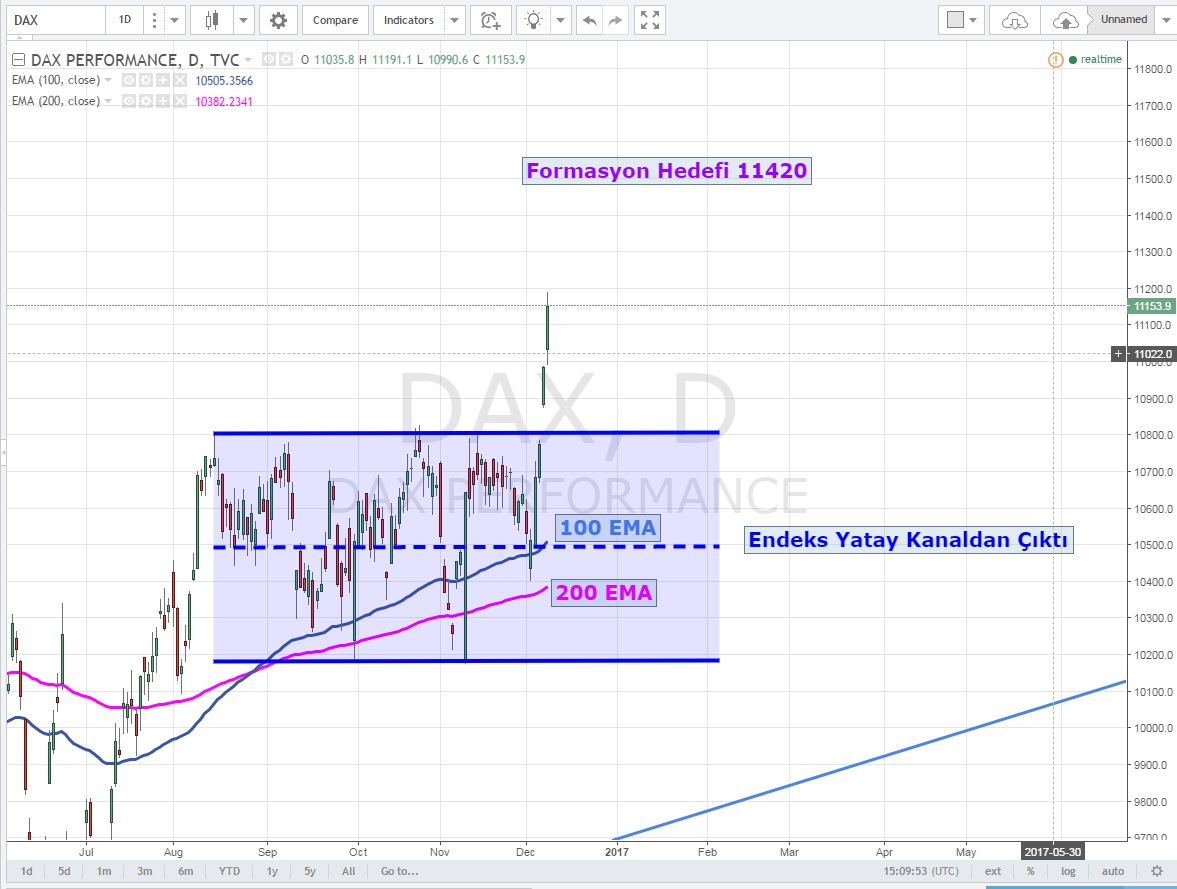Click the redo arrow
1177x889 pixels.
615,20
